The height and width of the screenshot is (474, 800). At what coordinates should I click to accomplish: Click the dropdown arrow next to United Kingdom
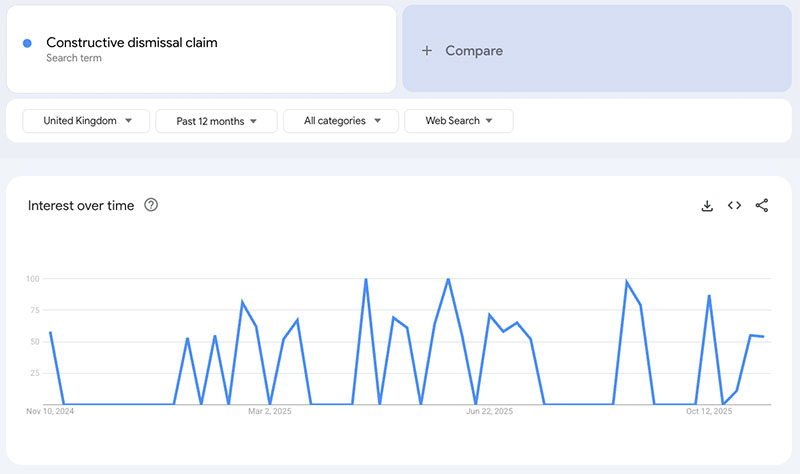point(129,121)
